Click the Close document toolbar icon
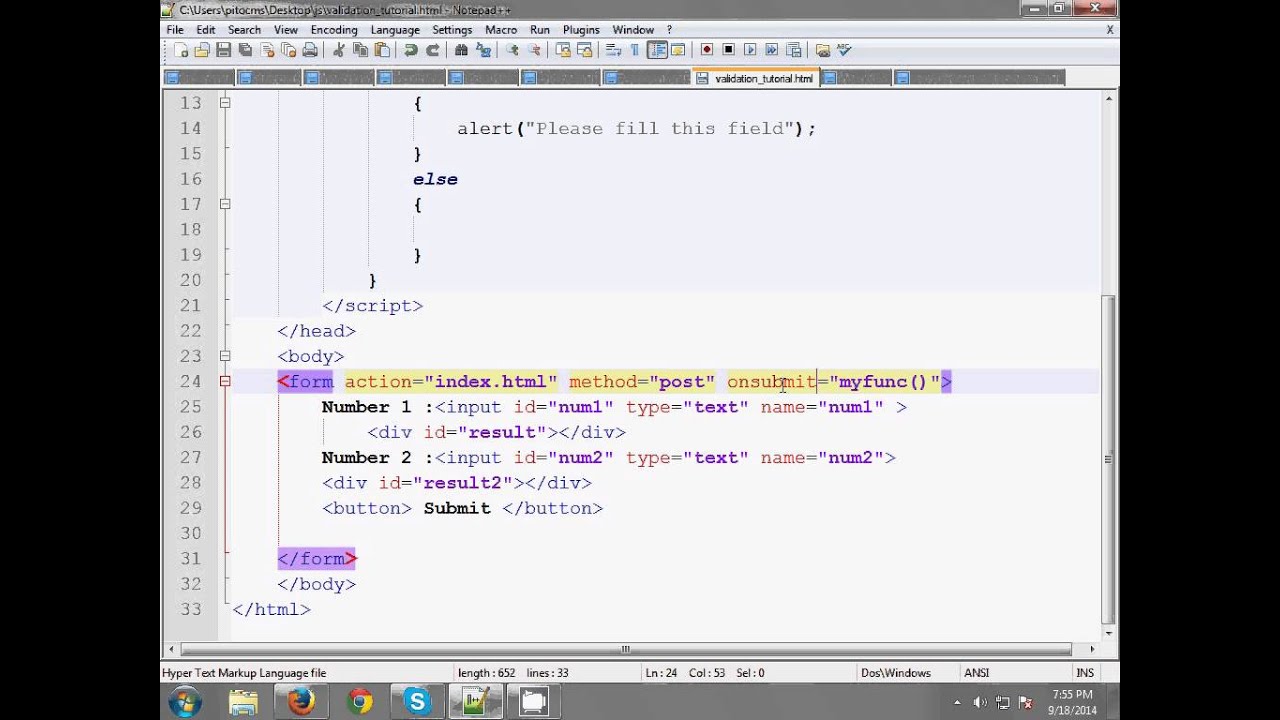This screenshot has height=720, width=1280. [x=267, y=50]
